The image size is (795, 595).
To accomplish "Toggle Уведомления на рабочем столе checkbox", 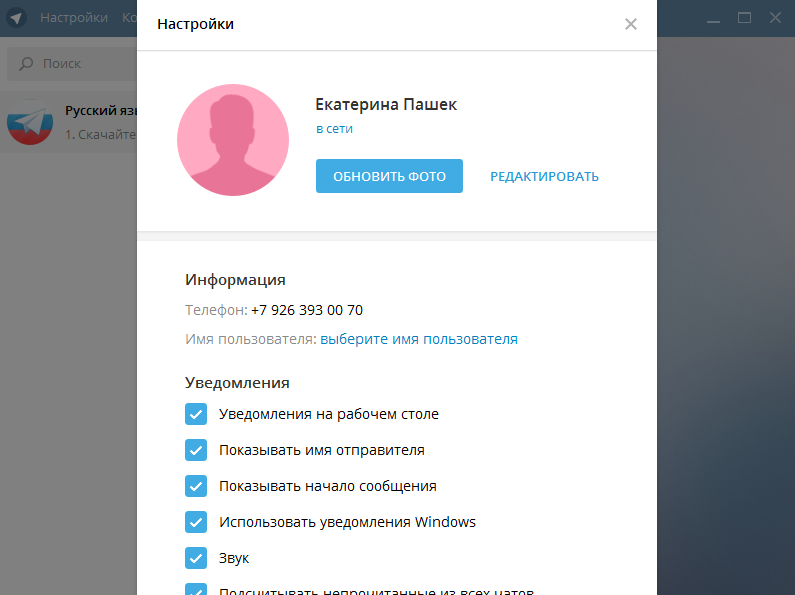I will [x=196, y=414].
